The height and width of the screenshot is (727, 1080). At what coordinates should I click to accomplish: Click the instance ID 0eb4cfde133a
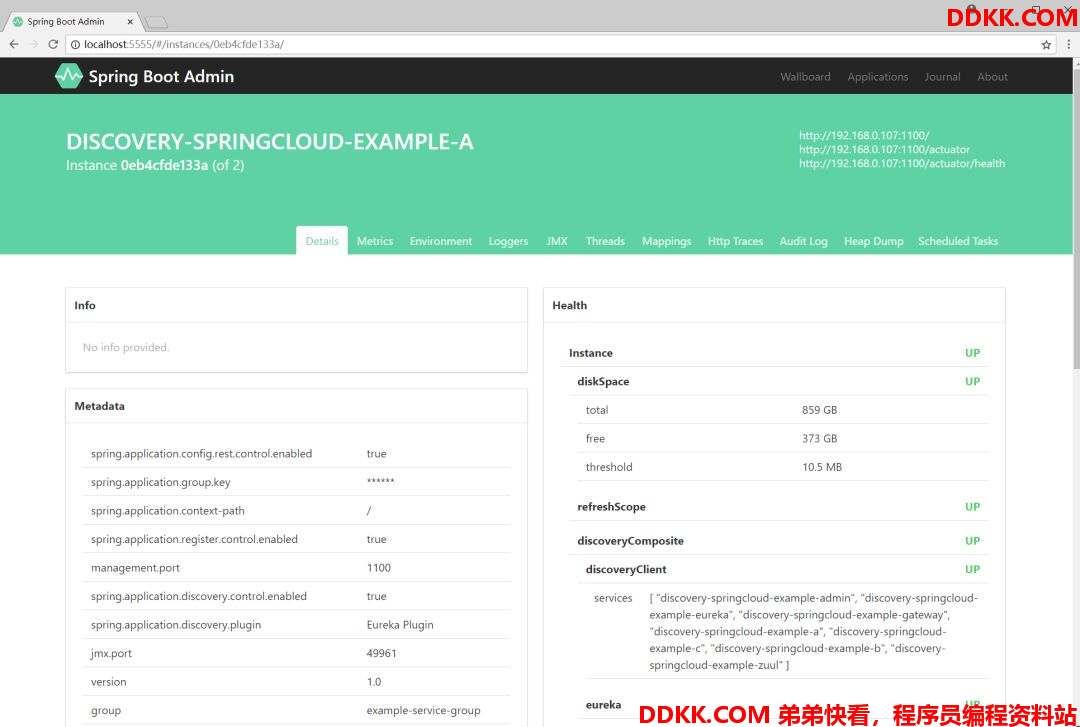point(164,165)
